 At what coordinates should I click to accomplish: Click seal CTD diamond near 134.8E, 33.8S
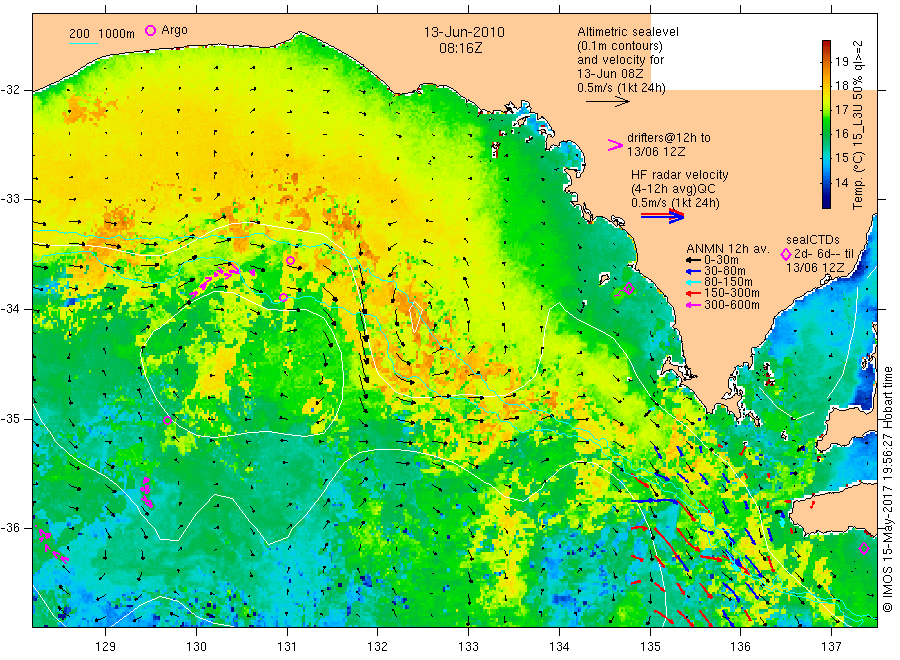coord(629,289)
